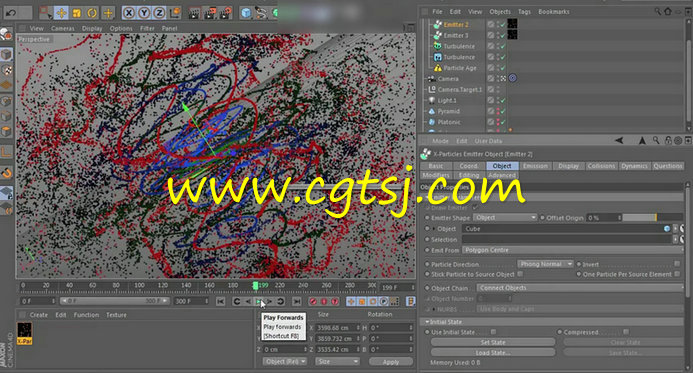Select the Scale tool
Viewport: 693px width, 373px height.
[x=77, y=13]
